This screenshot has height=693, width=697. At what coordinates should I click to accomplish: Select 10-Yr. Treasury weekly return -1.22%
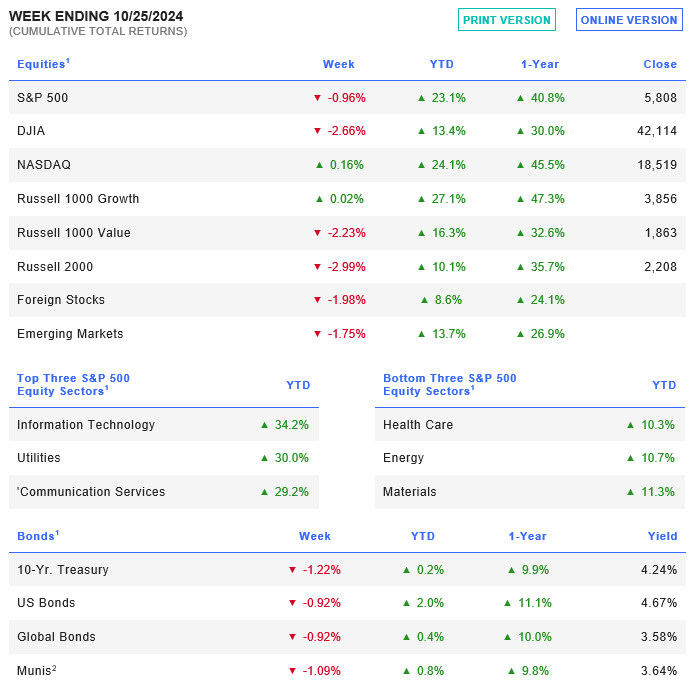(322, 570)
